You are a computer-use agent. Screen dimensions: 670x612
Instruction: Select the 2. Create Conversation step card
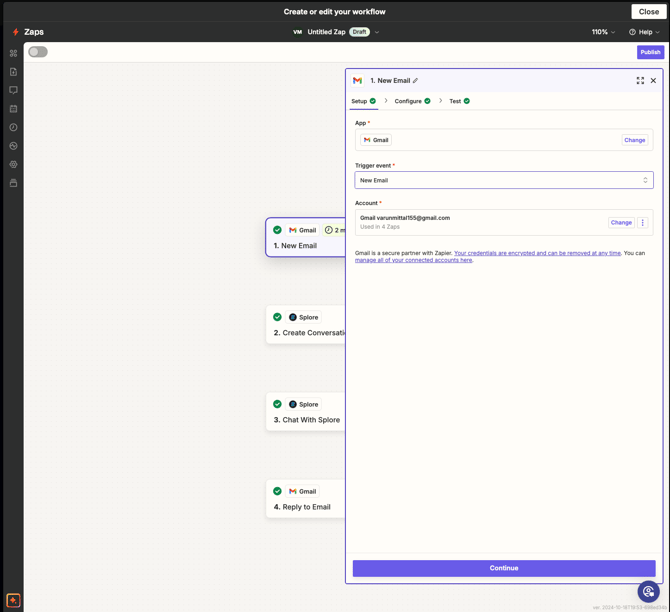pyautogui.click(x=306, y=324)
